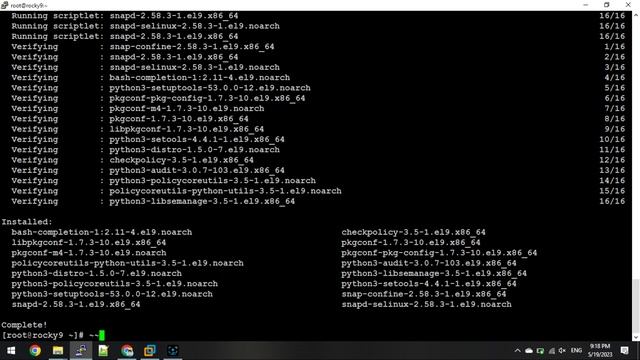Click the 'Installed:' heading
The width and height of the screenshot is (640, 360).
27,222
